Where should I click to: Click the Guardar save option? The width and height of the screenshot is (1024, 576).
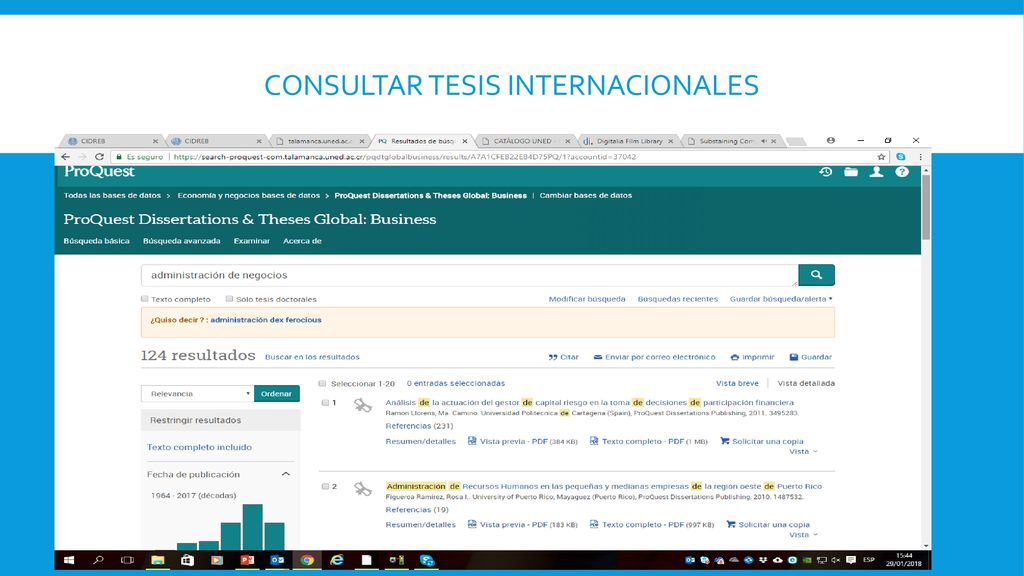click(810, 357)
